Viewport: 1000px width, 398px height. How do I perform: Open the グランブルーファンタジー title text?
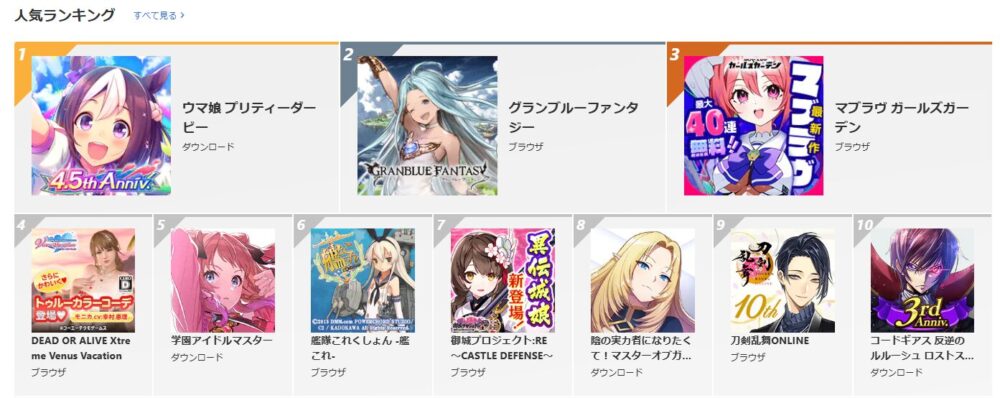(573, 117)
